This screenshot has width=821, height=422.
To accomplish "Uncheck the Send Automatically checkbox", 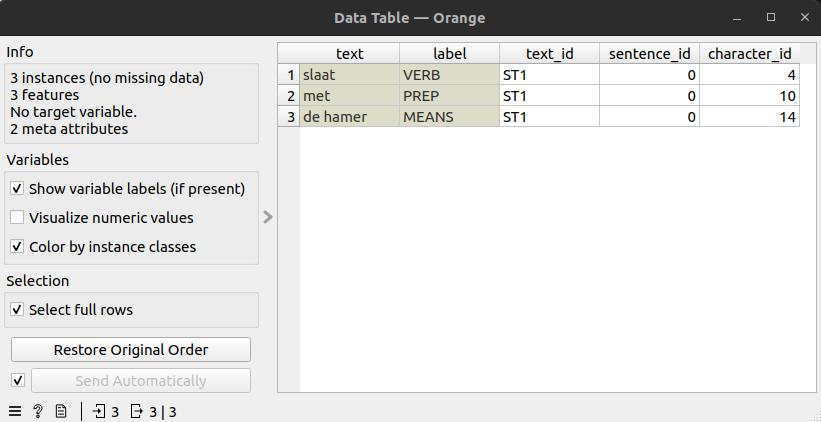I will (18, 380).
